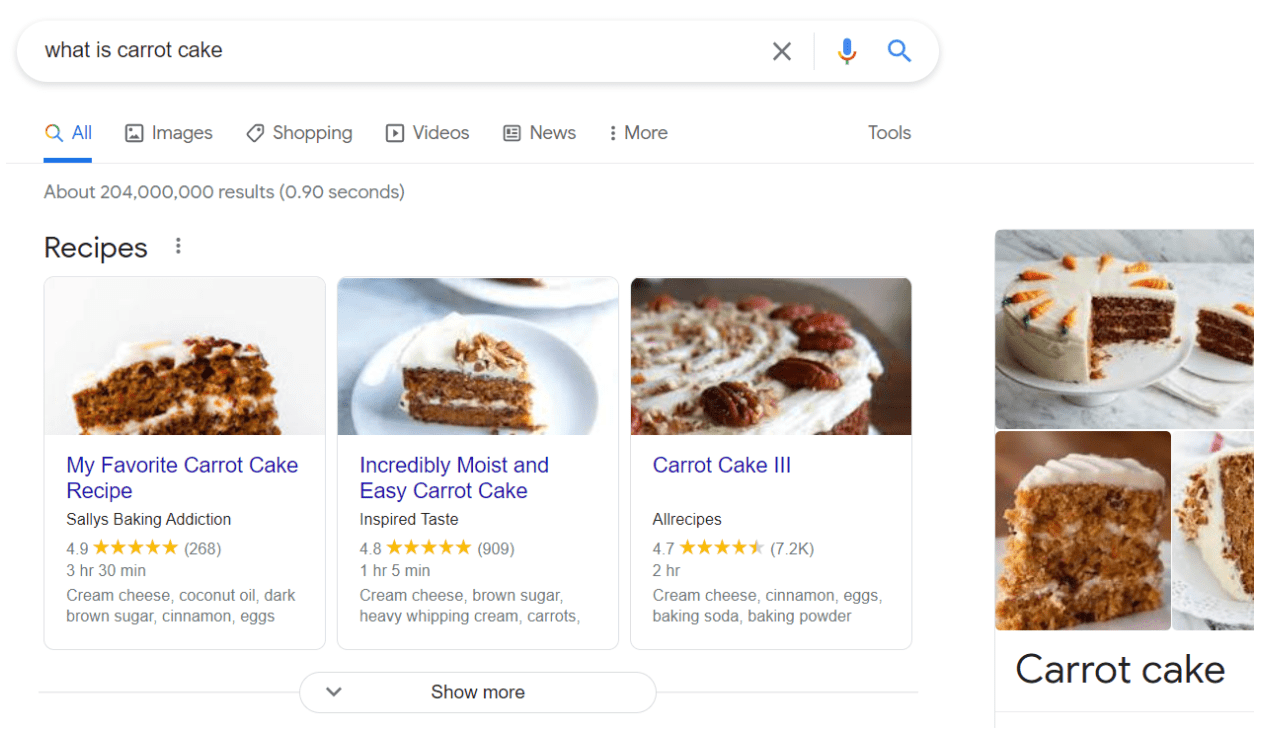
Task: Select the All results tab
Action: 69,133
